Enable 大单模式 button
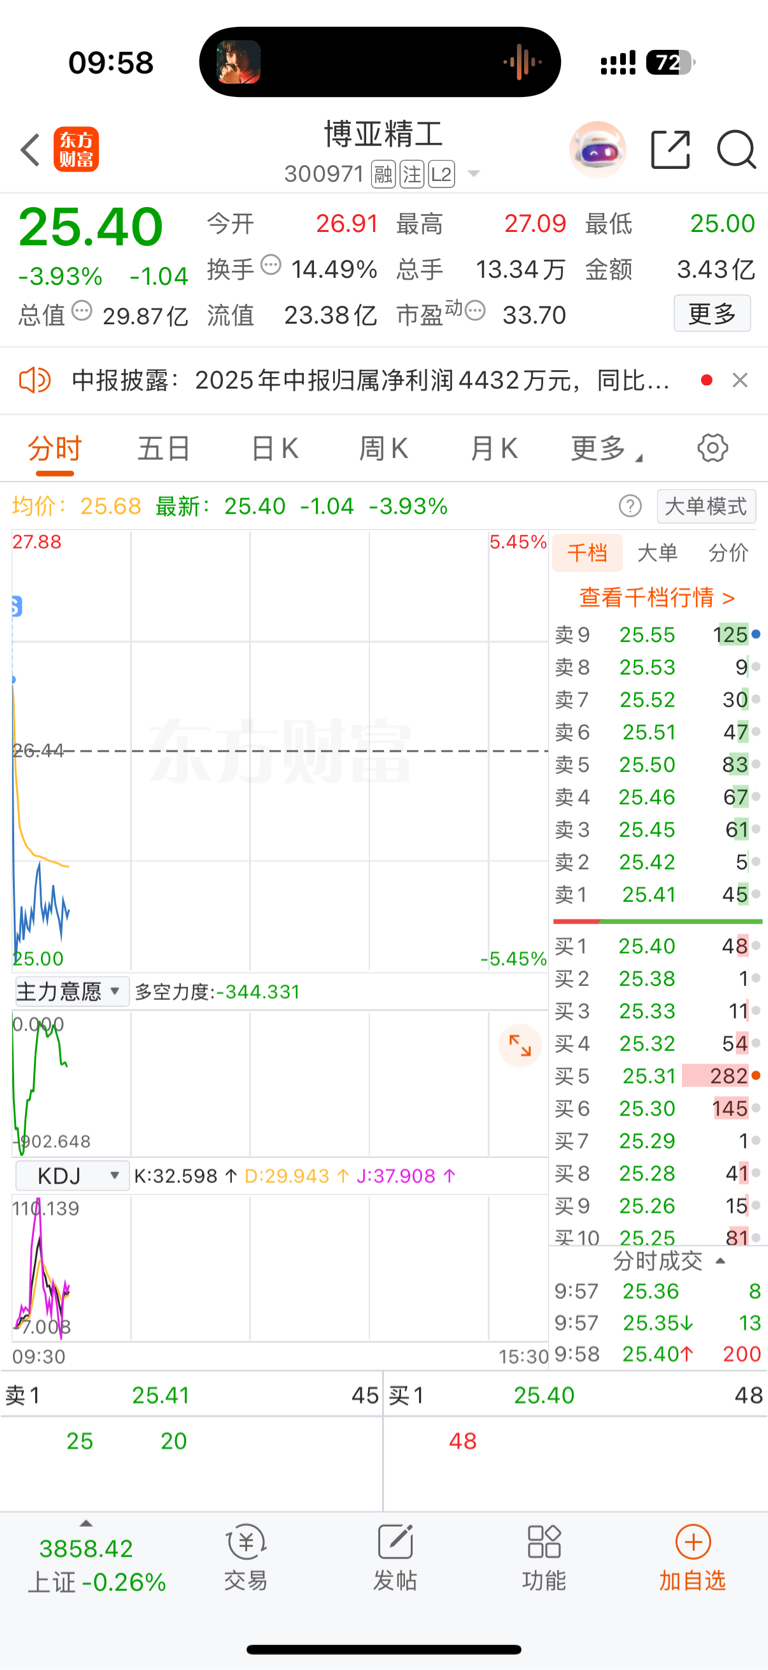 (706, 506)
